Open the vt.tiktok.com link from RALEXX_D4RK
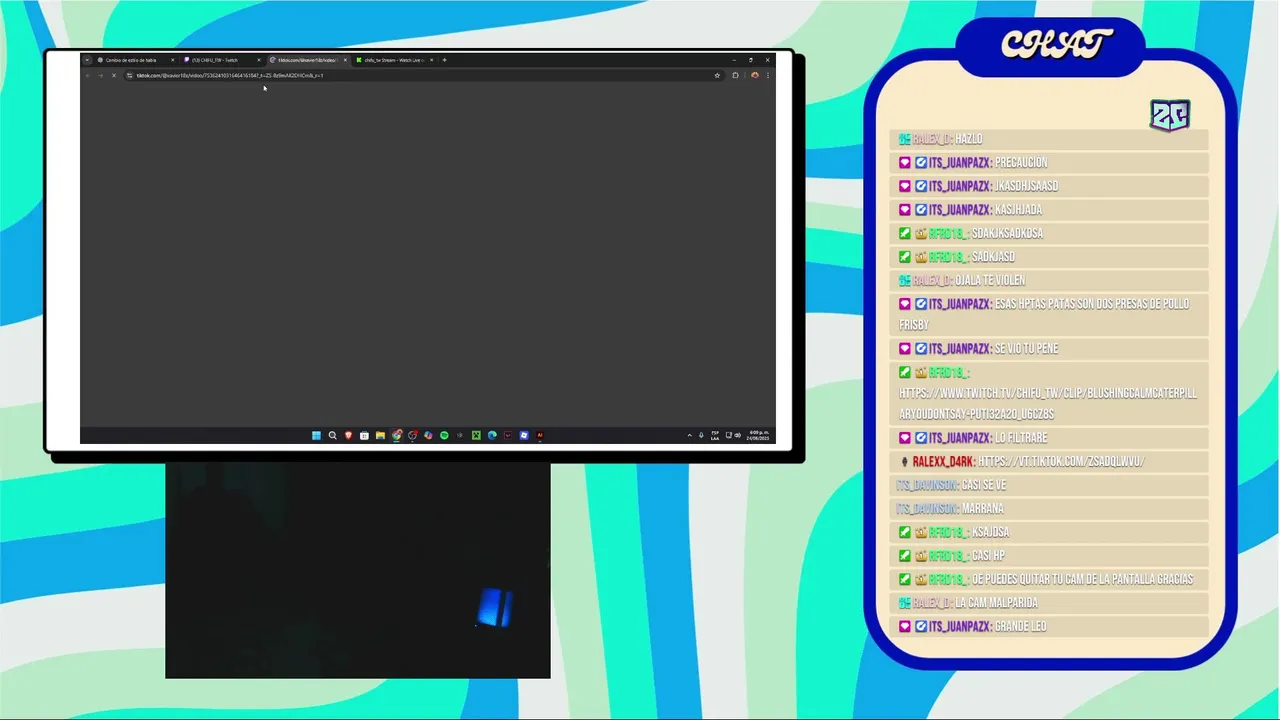This screenshot has height=720, width=1280. click(1061, 461)
